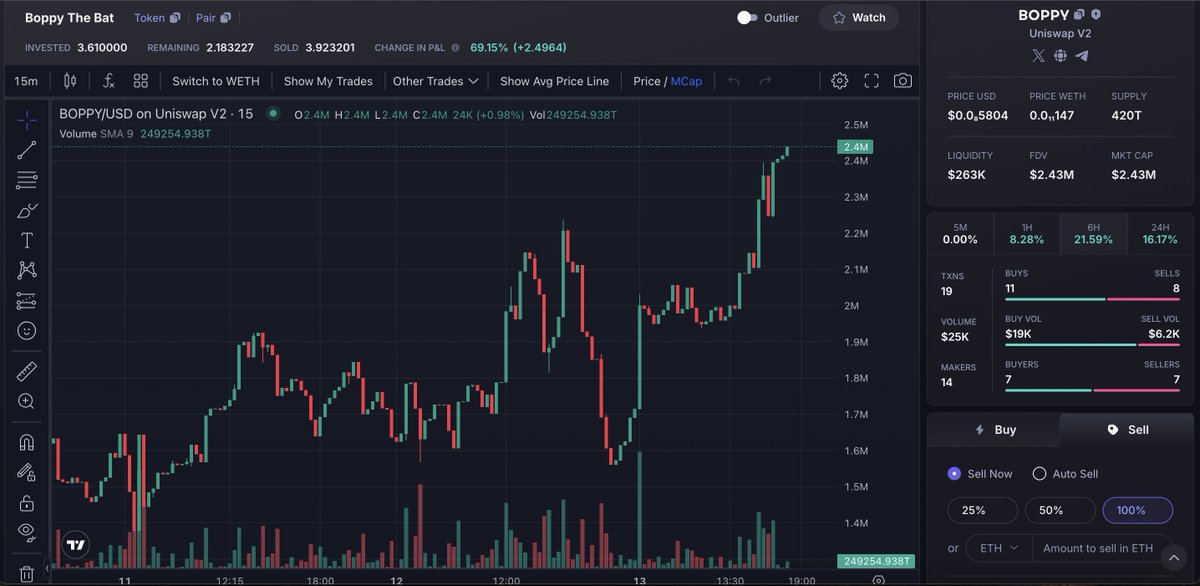Open BOPPY's website globe link
This screenshot has width=1200, height=586.
pyautogui.click(x=1060, y=55)
